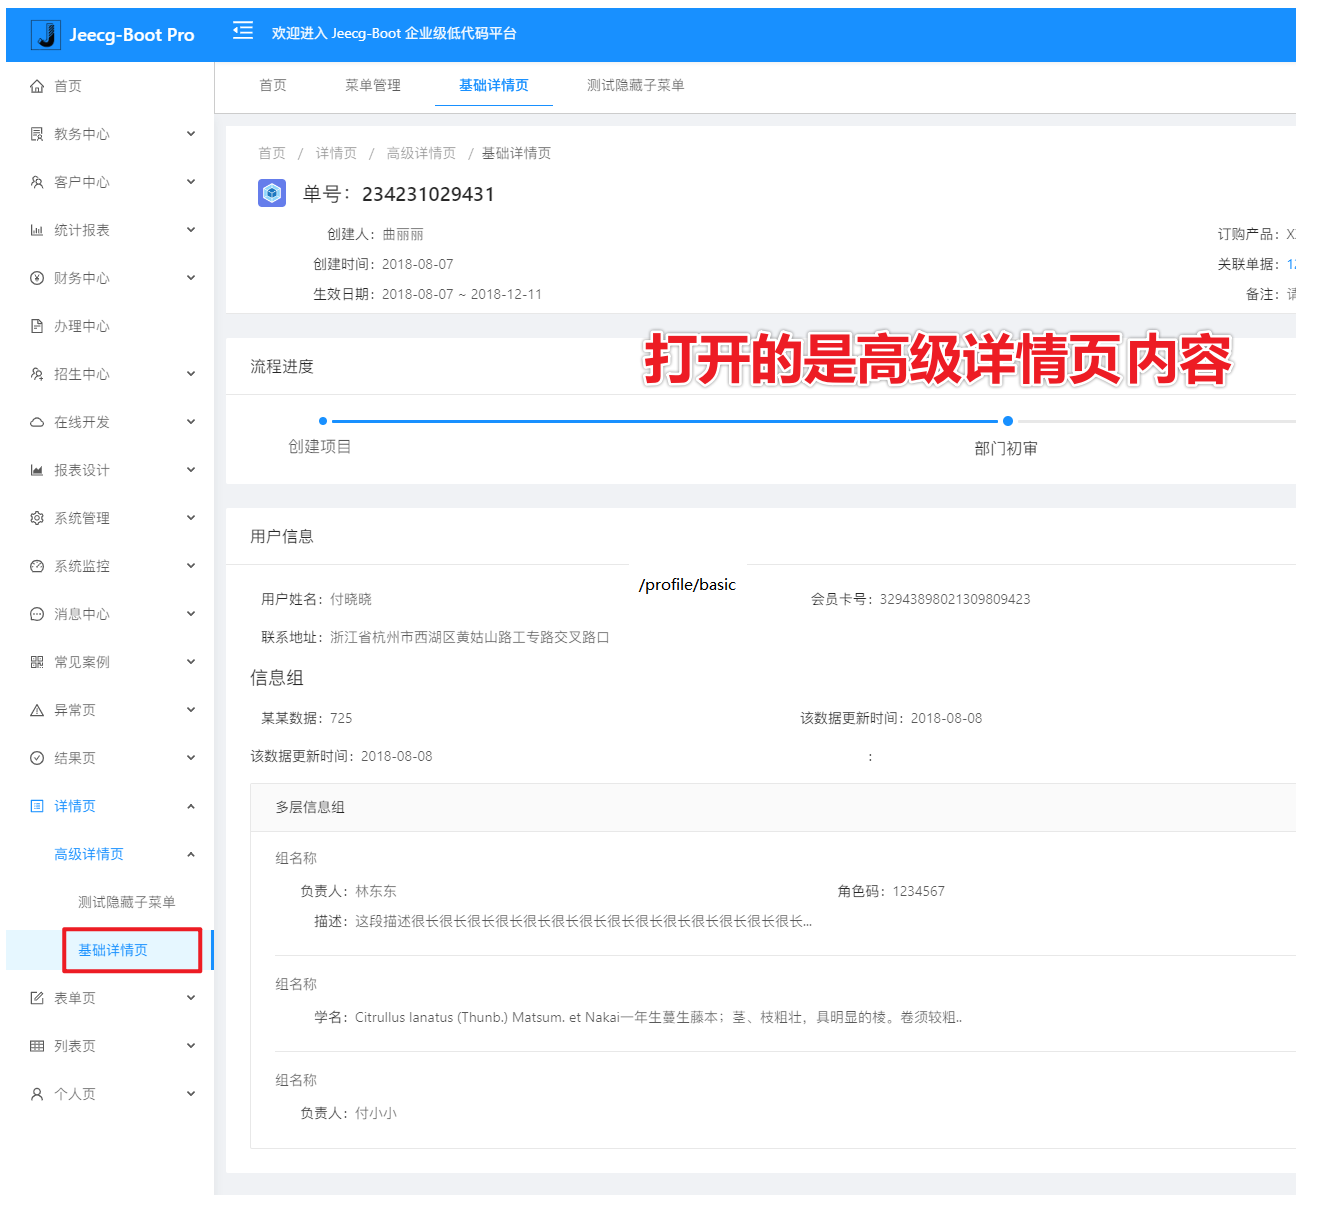Click 高级详情页 in the breadcrumb trail
Viewport: 1342px width, 1216px height.
420,152
